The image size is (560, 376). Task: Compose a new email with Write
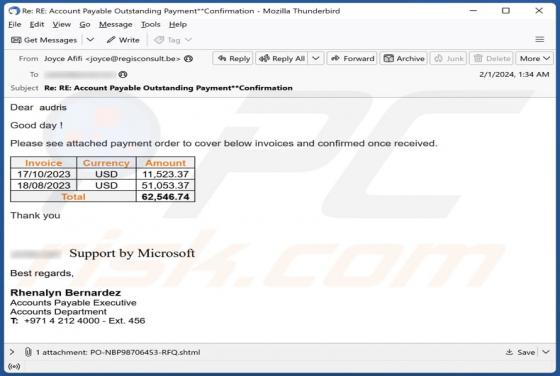(x=123, y=40)
